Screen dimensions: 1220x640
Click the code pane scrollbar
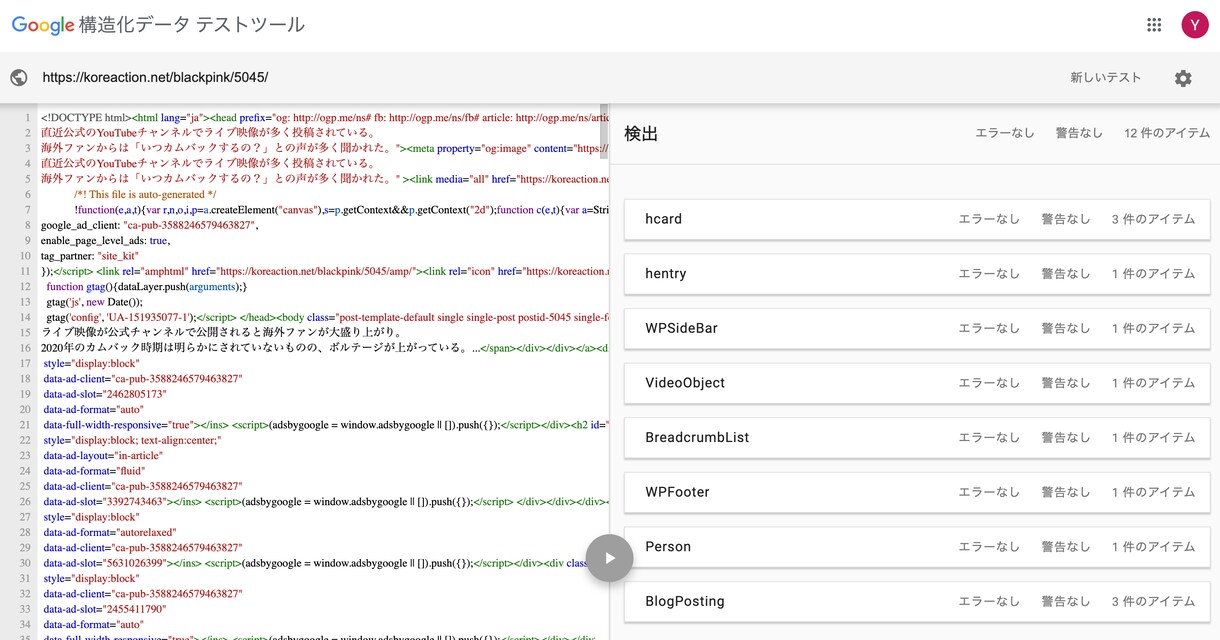tap(603, 126)
